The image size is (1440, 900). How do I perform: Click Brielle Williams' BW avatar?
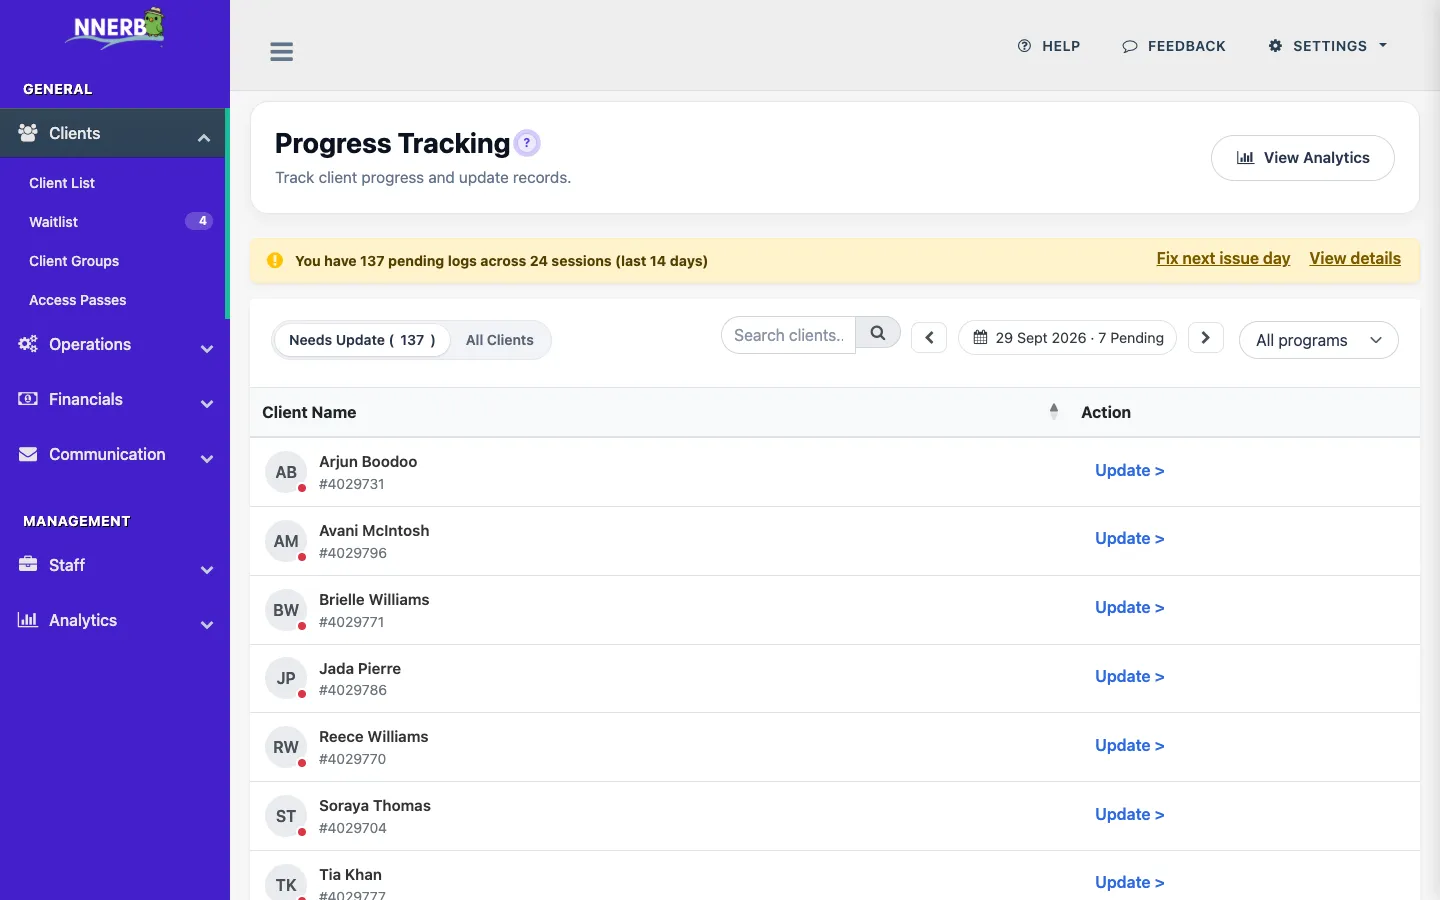point(286,610)
